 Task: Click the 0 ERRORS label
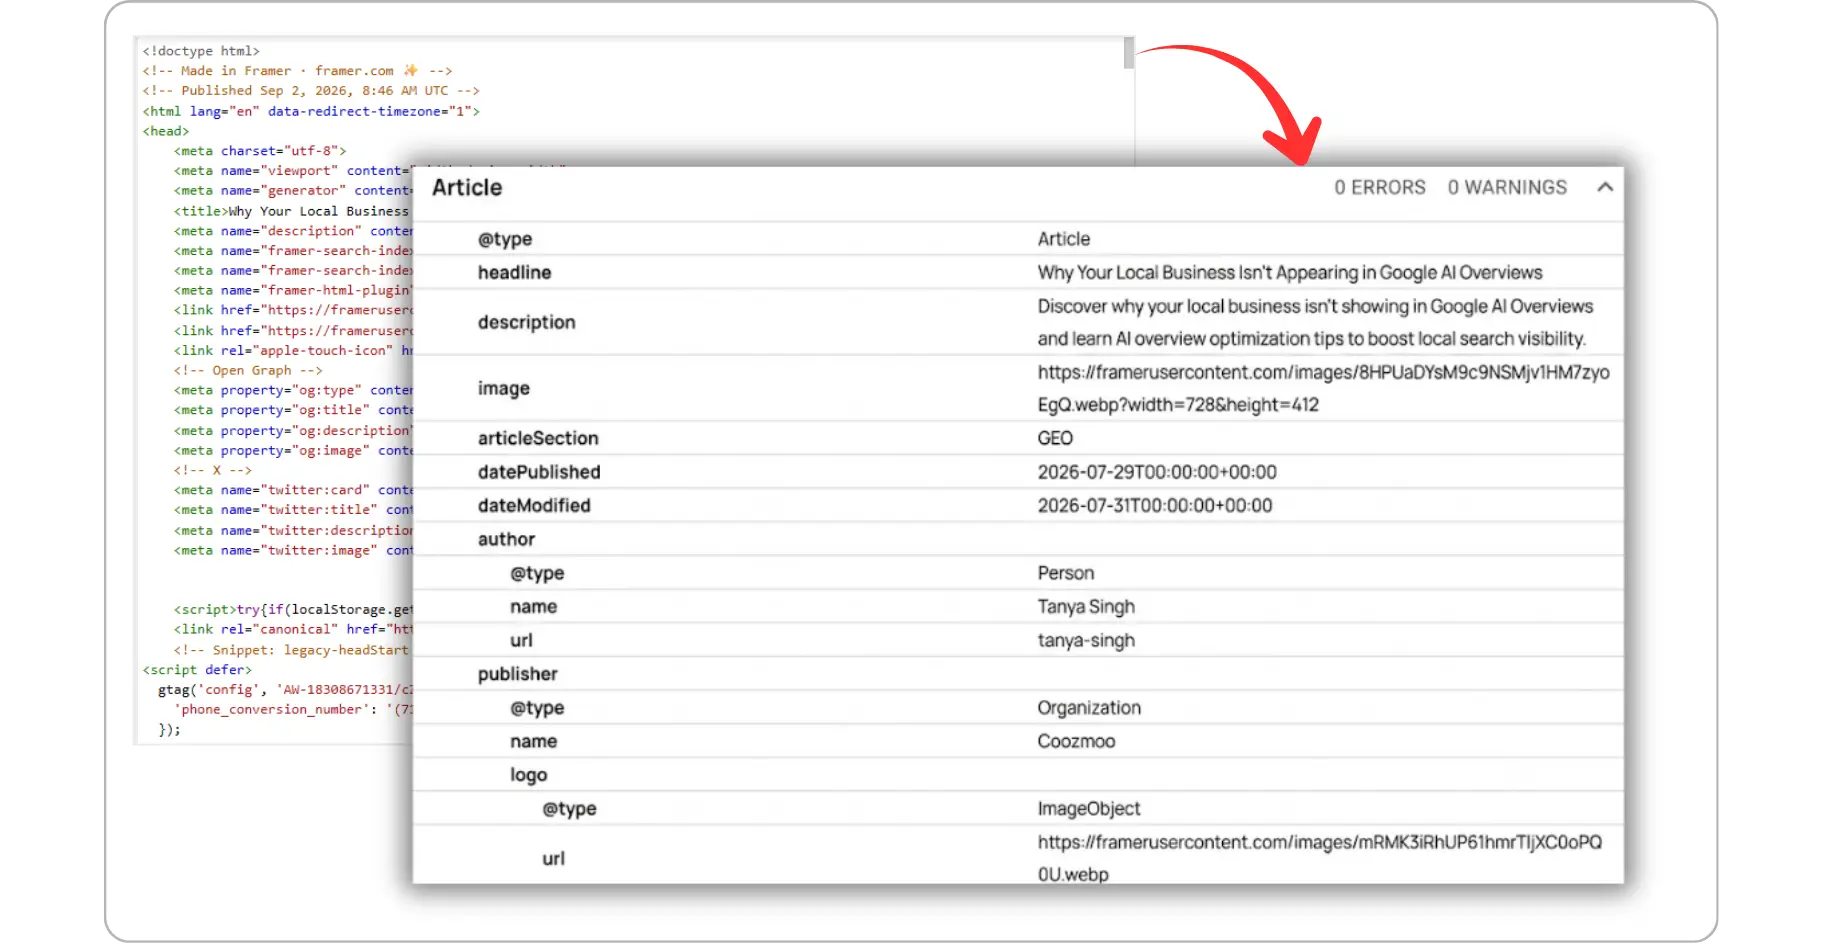click(1380, 188)
